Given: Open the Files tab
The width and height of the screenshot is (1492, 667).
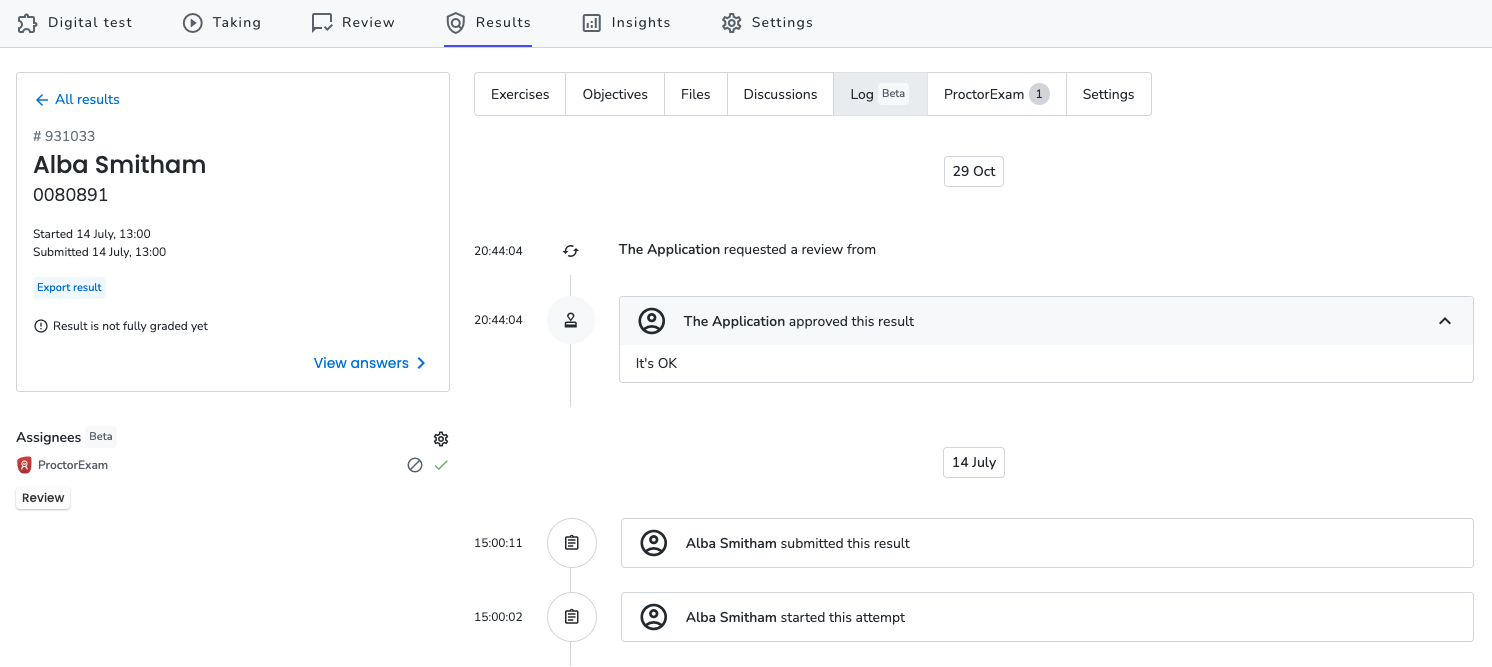Looking at the screenshot, I should click(x=696, y=94).
